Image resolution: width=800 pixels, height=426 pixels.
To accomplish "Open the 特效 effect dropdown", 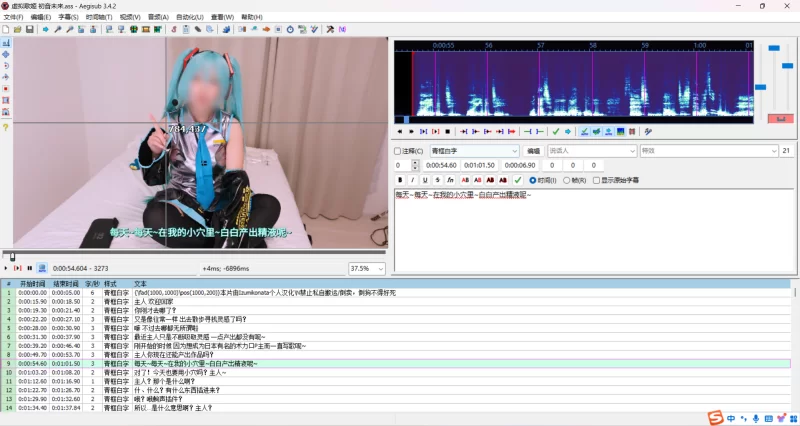I will pos(709,151).
